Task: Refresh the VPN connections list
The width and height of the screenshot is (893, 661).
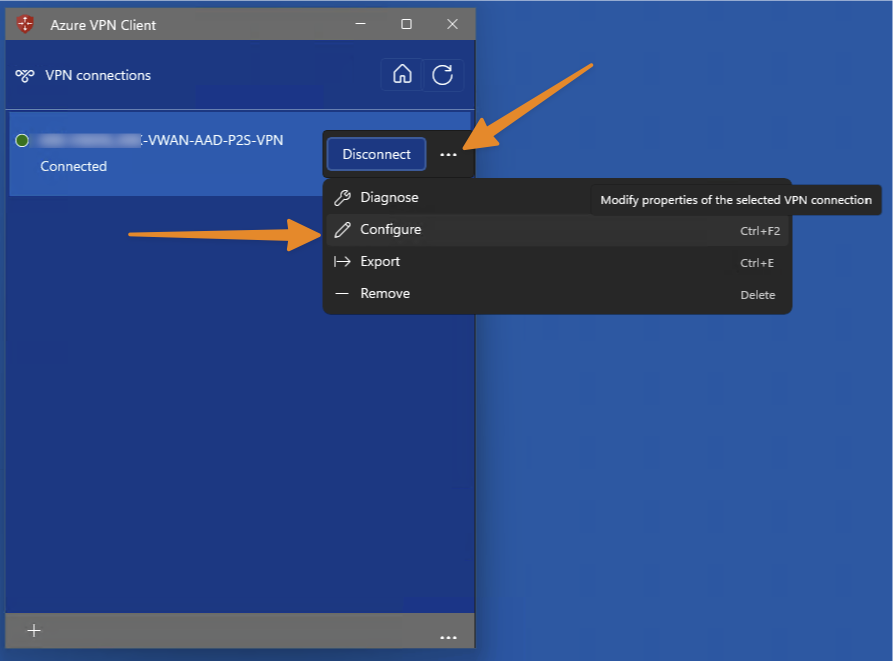Action: 442,75
